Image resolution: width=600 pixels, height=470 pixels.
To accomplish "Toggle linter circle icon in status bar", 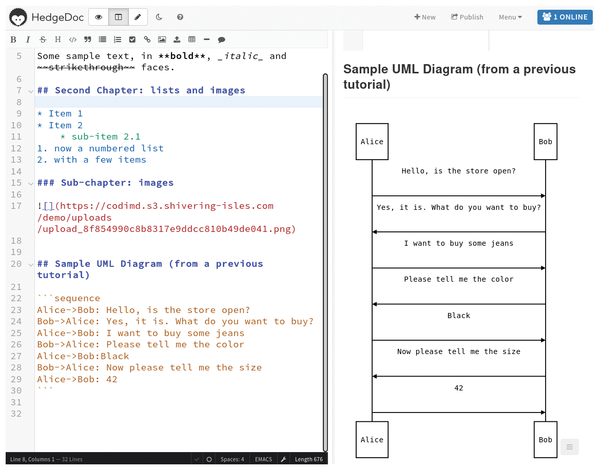I will point(209,459).
